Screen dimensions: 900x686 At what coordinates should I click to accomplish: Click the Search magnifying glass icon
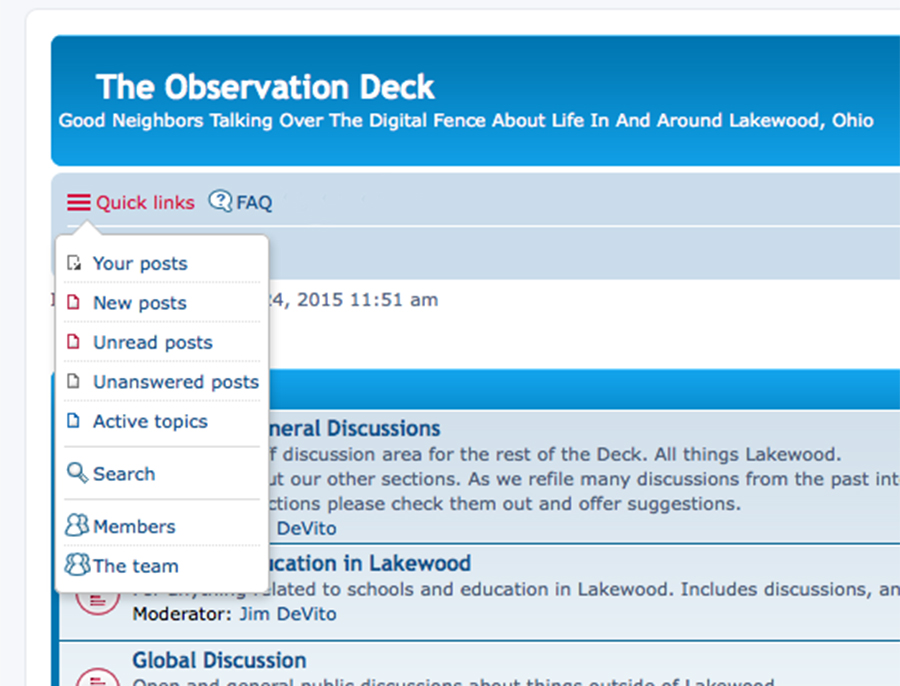[77, 473]
